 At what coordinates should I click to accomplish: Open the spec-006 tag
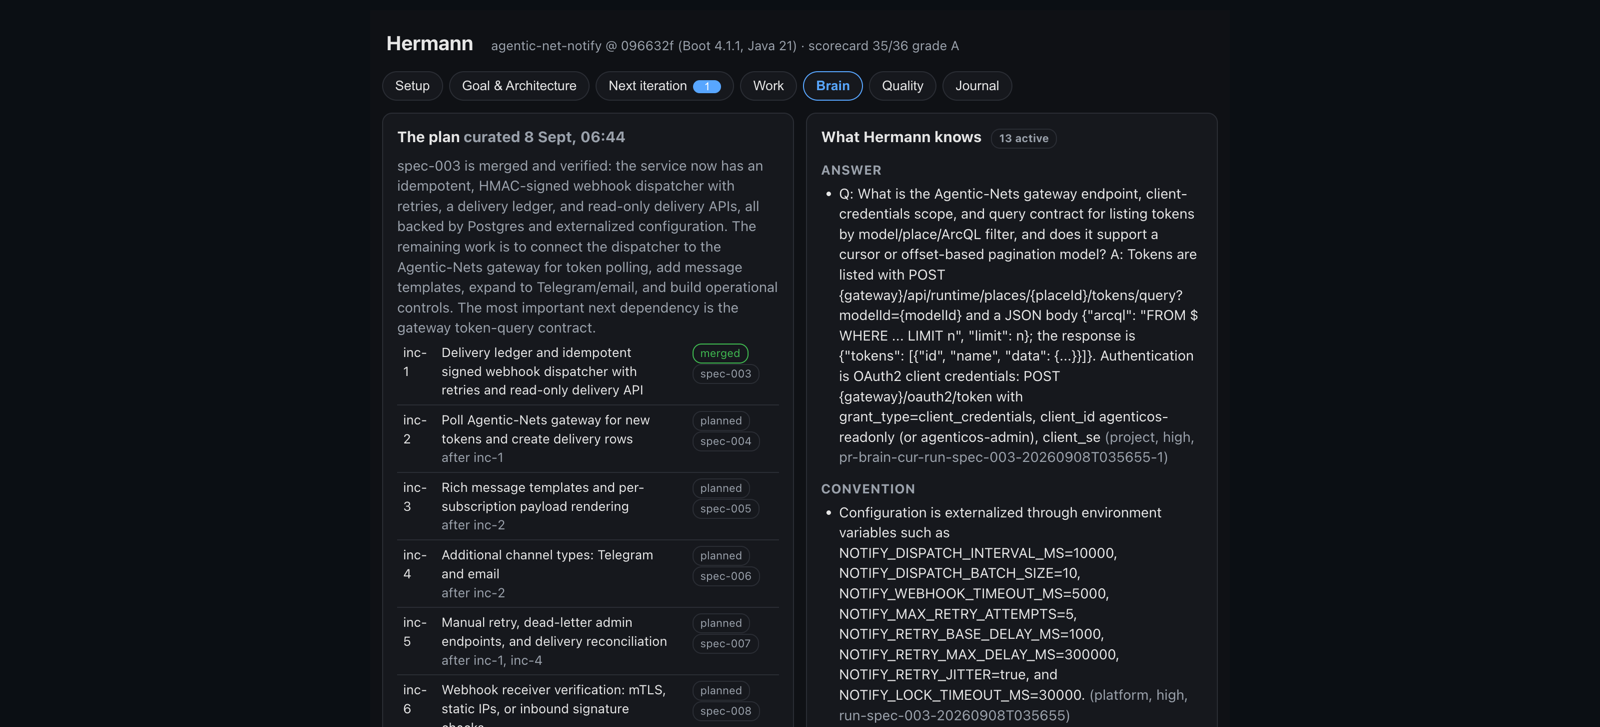pos(726,576)
